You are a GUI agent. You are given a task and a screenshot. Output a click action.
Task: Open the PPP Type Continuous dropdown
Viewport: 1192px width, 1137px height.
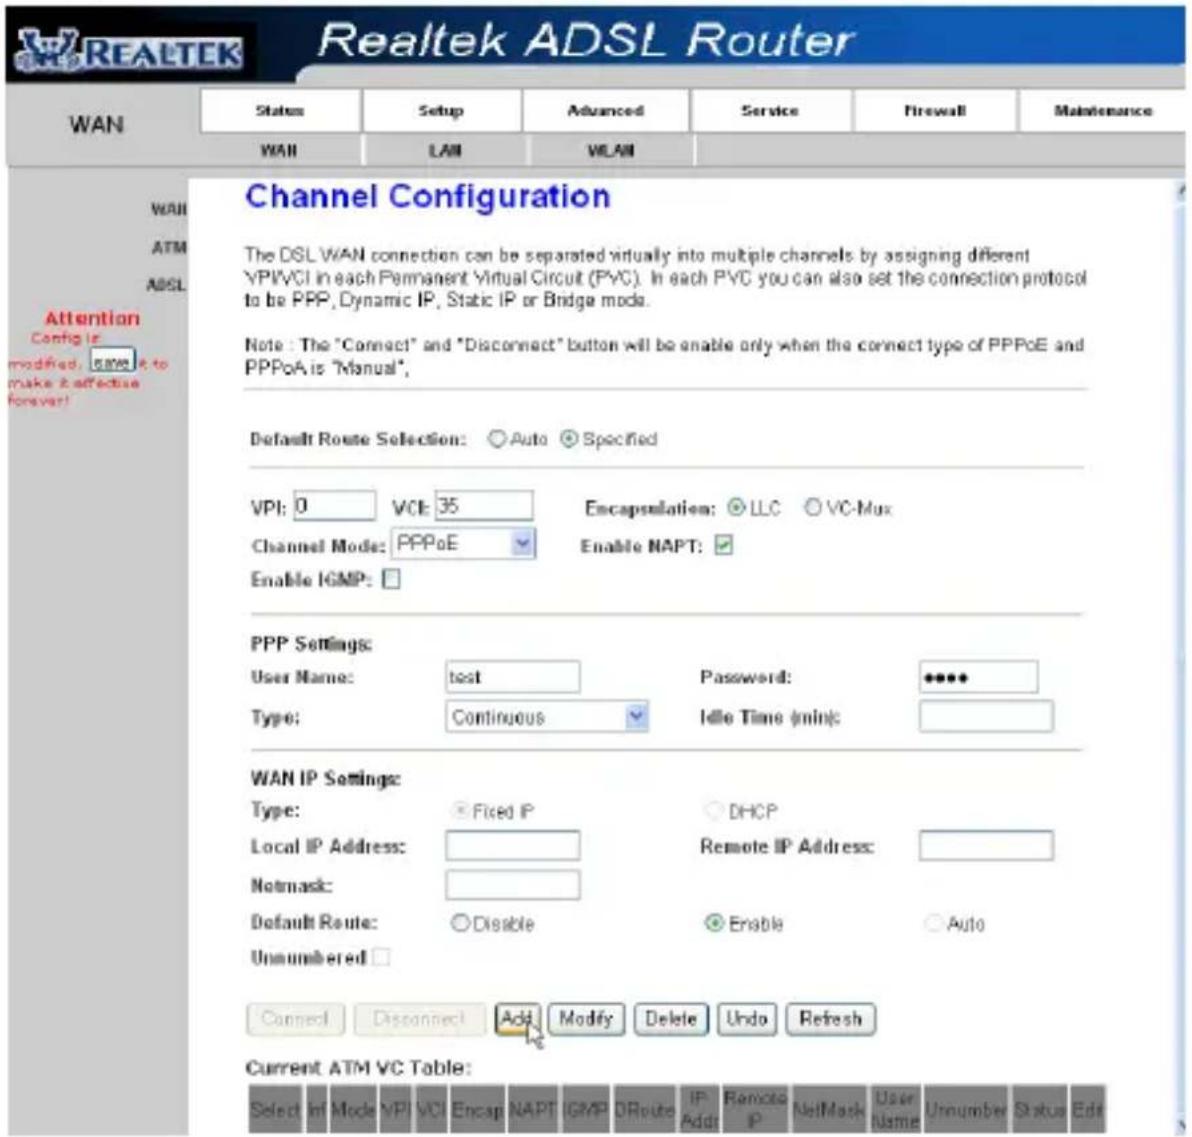click(547, 717)
